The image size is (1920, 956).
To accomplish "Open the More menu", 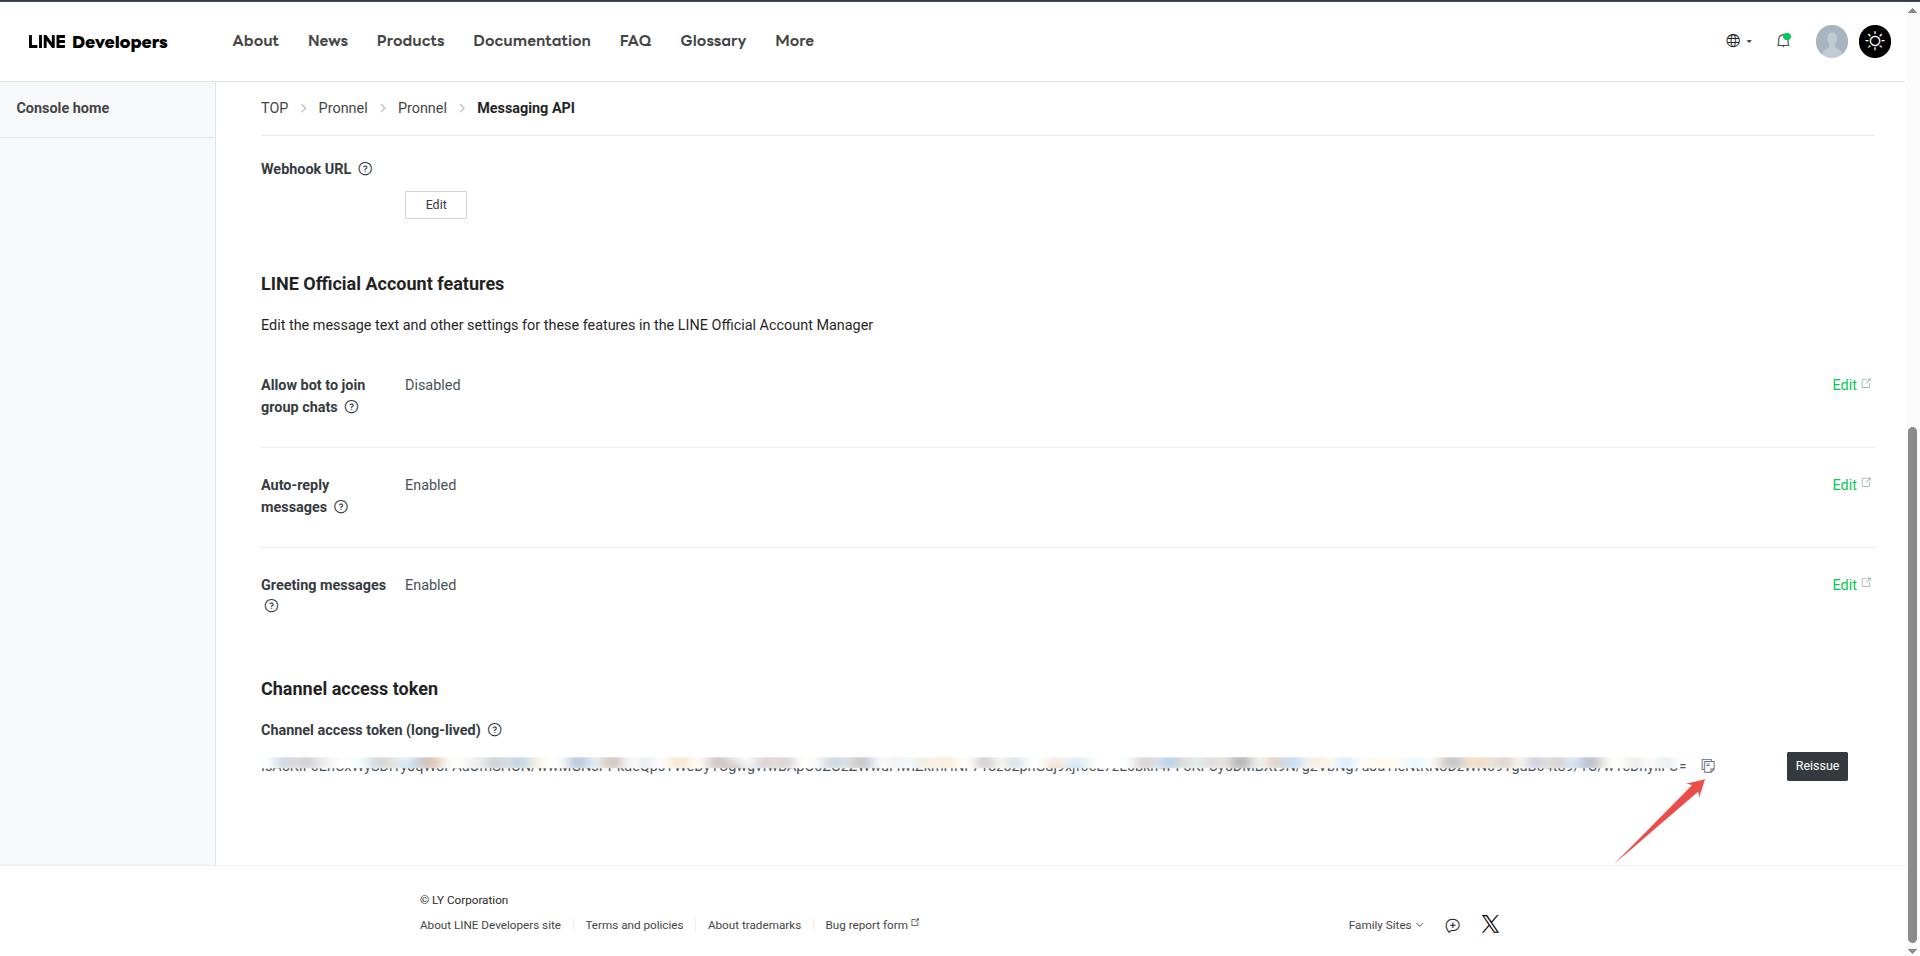I will click(x=794, y=41).
